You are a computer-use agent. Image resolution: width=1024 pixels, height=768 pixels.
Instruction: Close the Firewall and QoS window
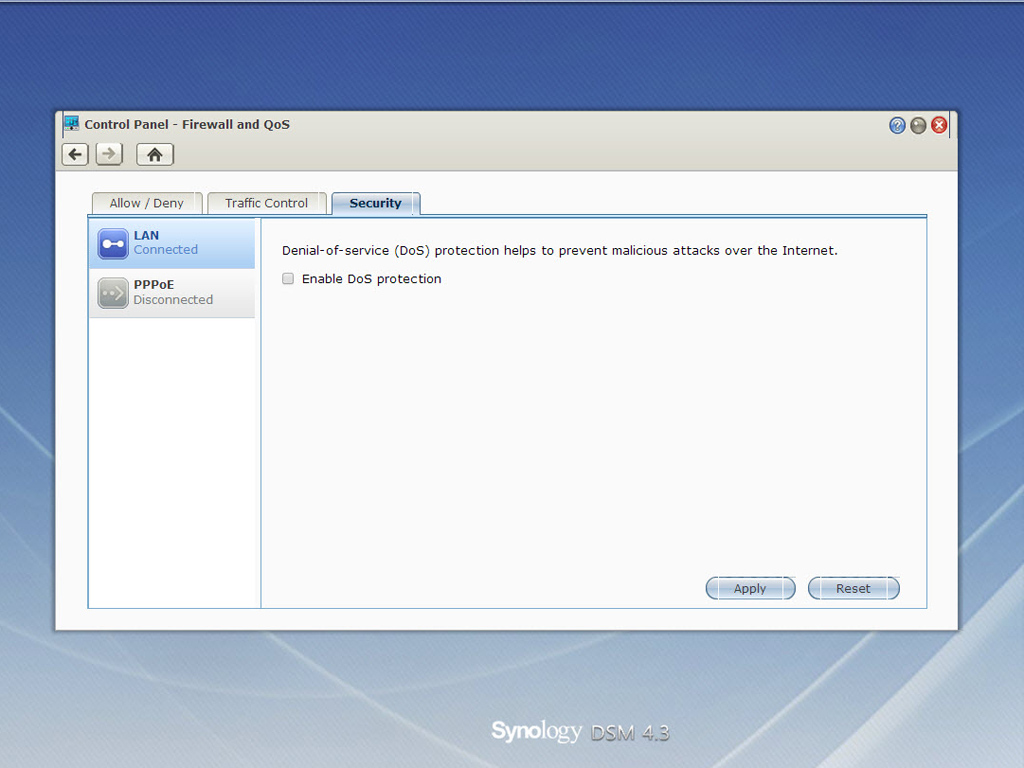939,125
